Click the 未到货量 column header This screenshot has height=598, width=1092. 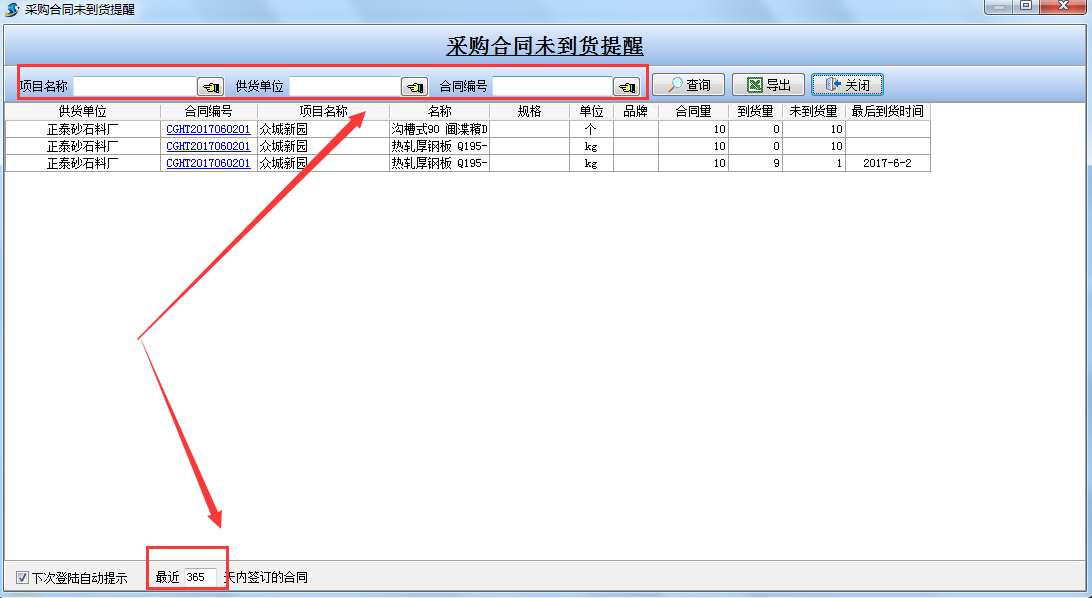pos(813,111)
